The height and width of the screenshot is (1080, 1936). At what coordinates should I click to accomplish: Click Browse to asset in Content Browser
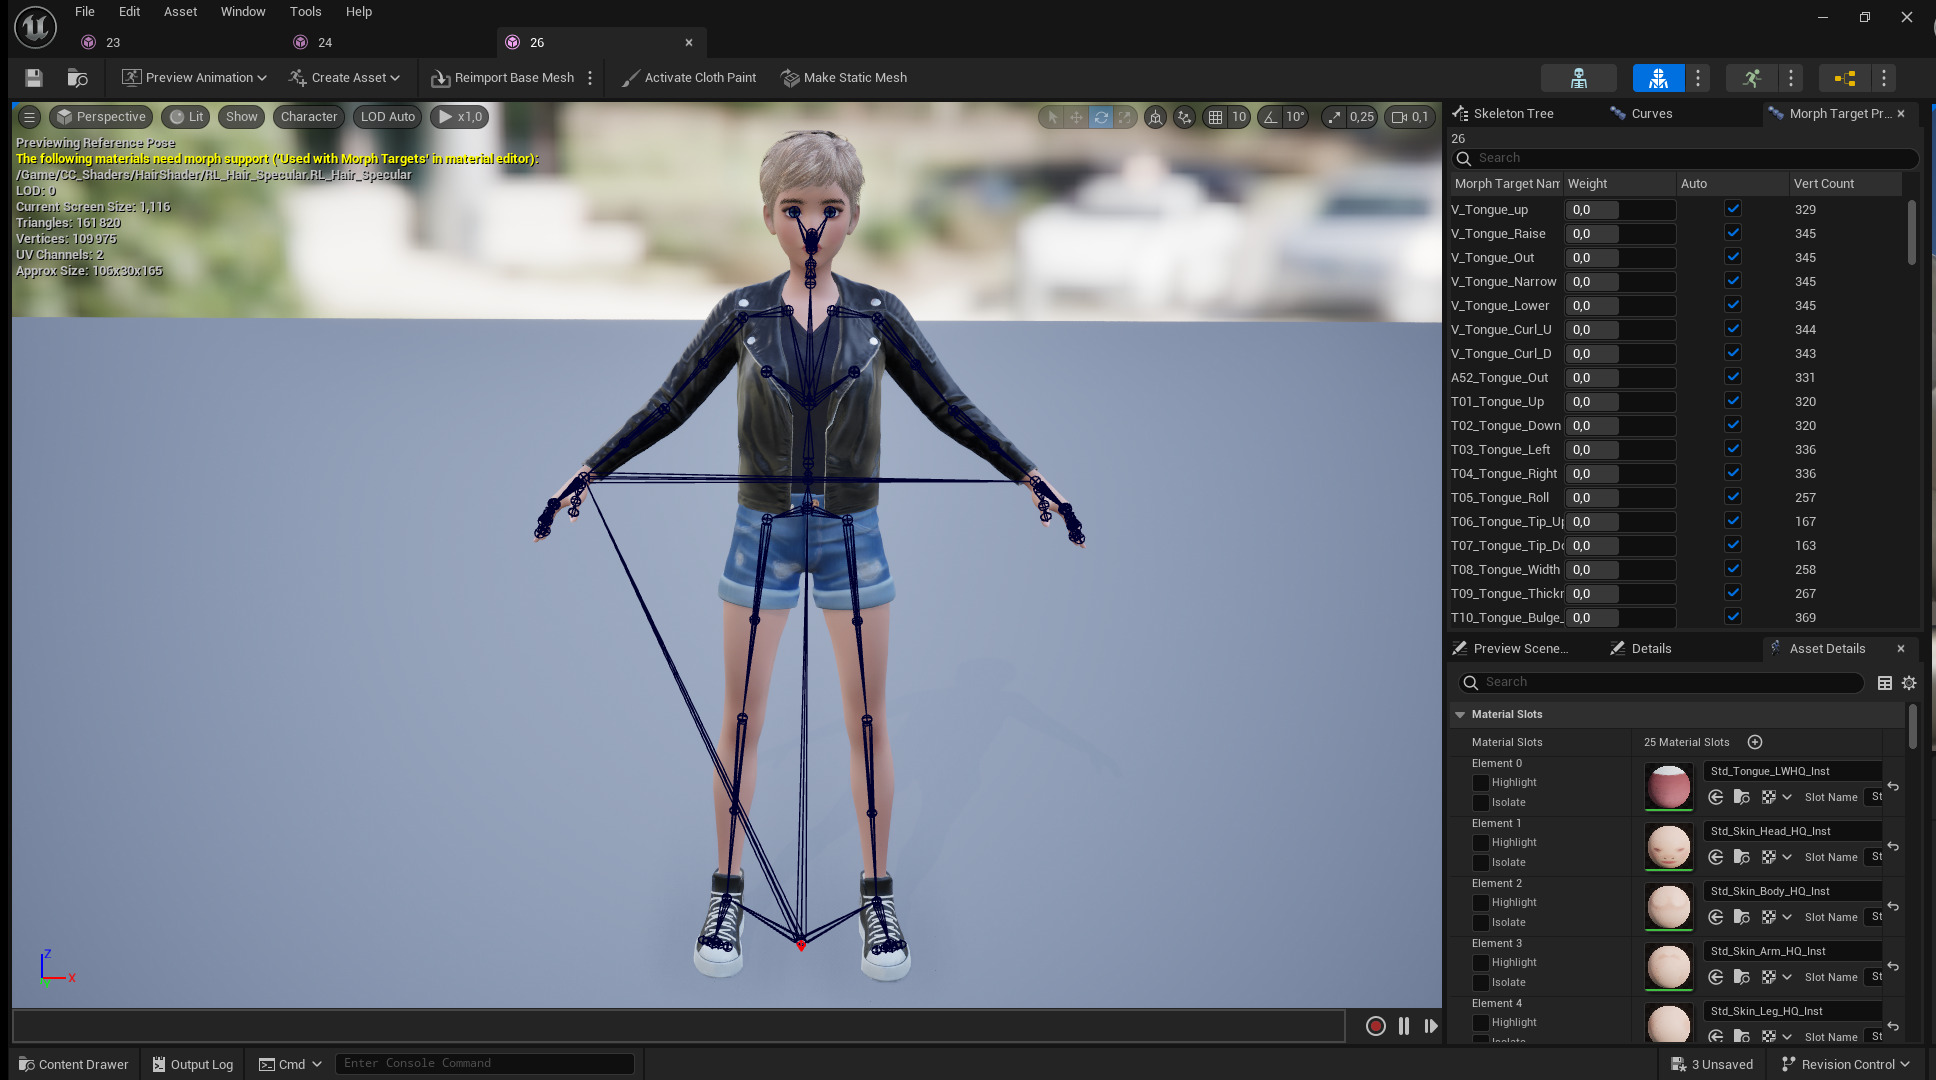click(77, 78)
